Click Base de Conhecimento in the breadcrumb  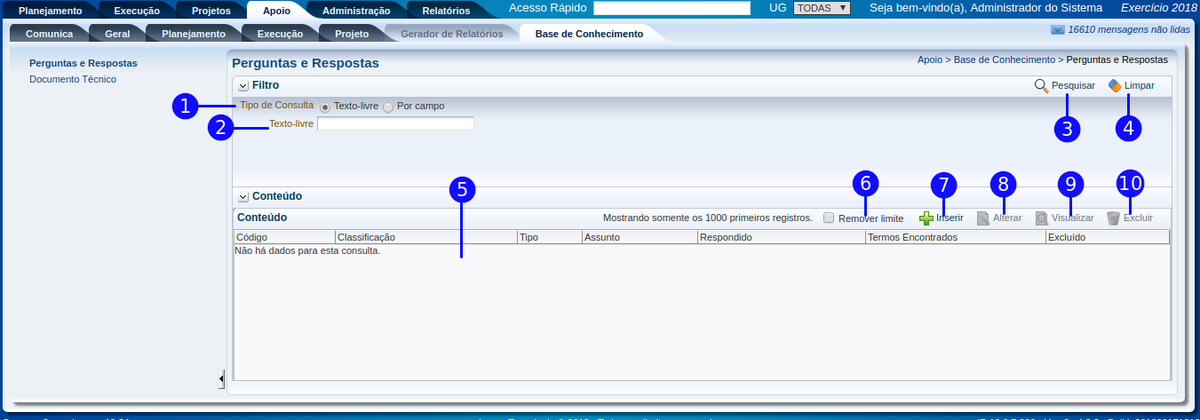click(1004, 61)
